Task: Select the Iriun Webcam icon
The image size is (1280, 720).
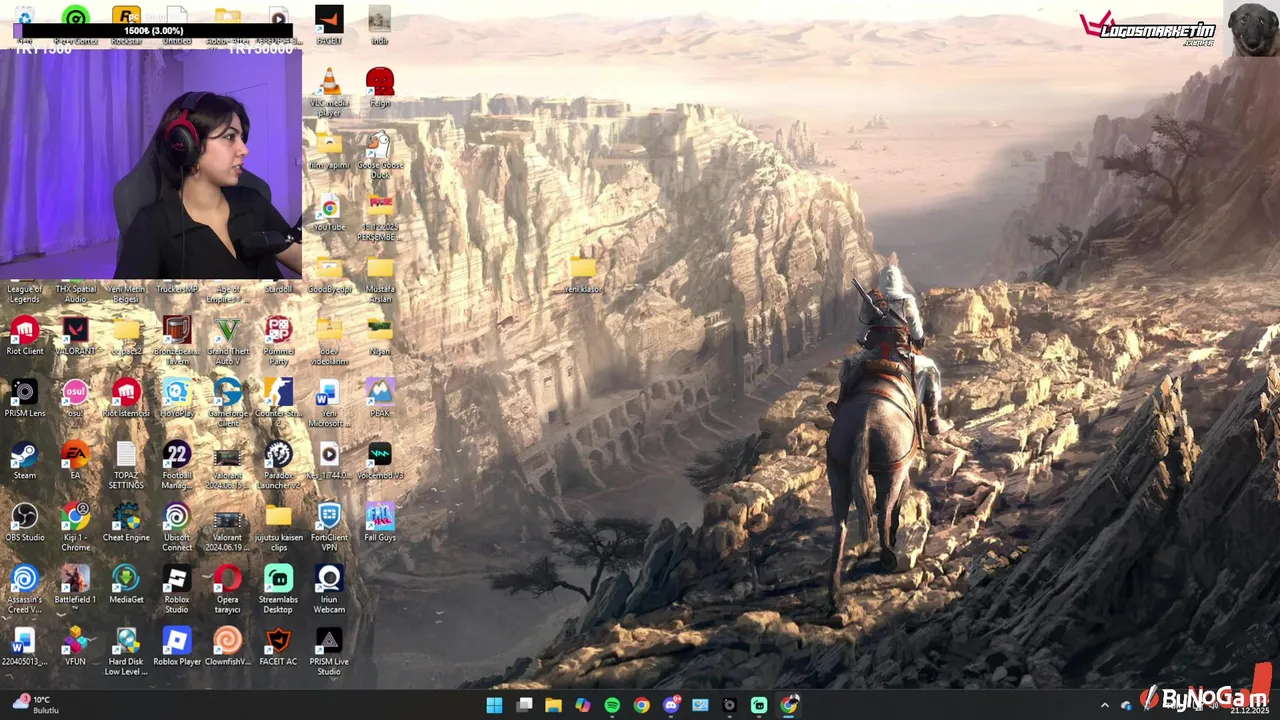Action: coord(329,589)
